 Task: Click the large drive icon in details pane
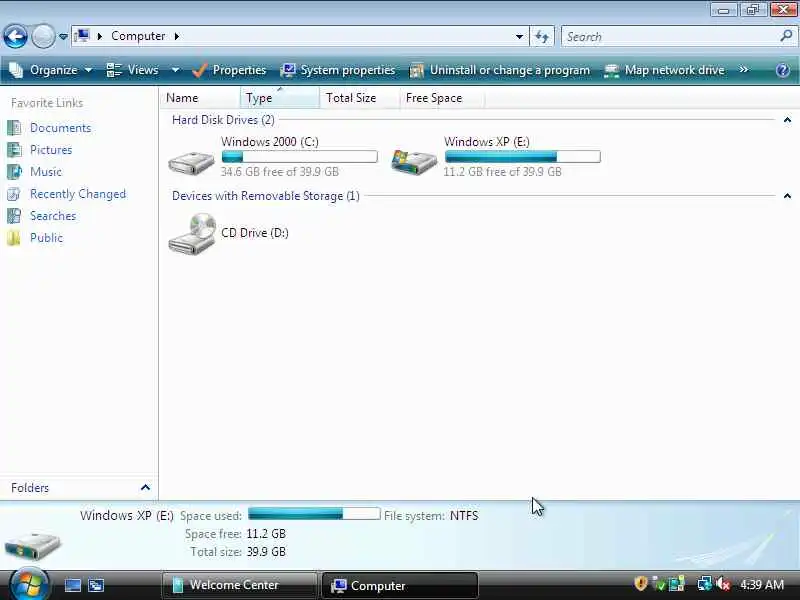32,545
